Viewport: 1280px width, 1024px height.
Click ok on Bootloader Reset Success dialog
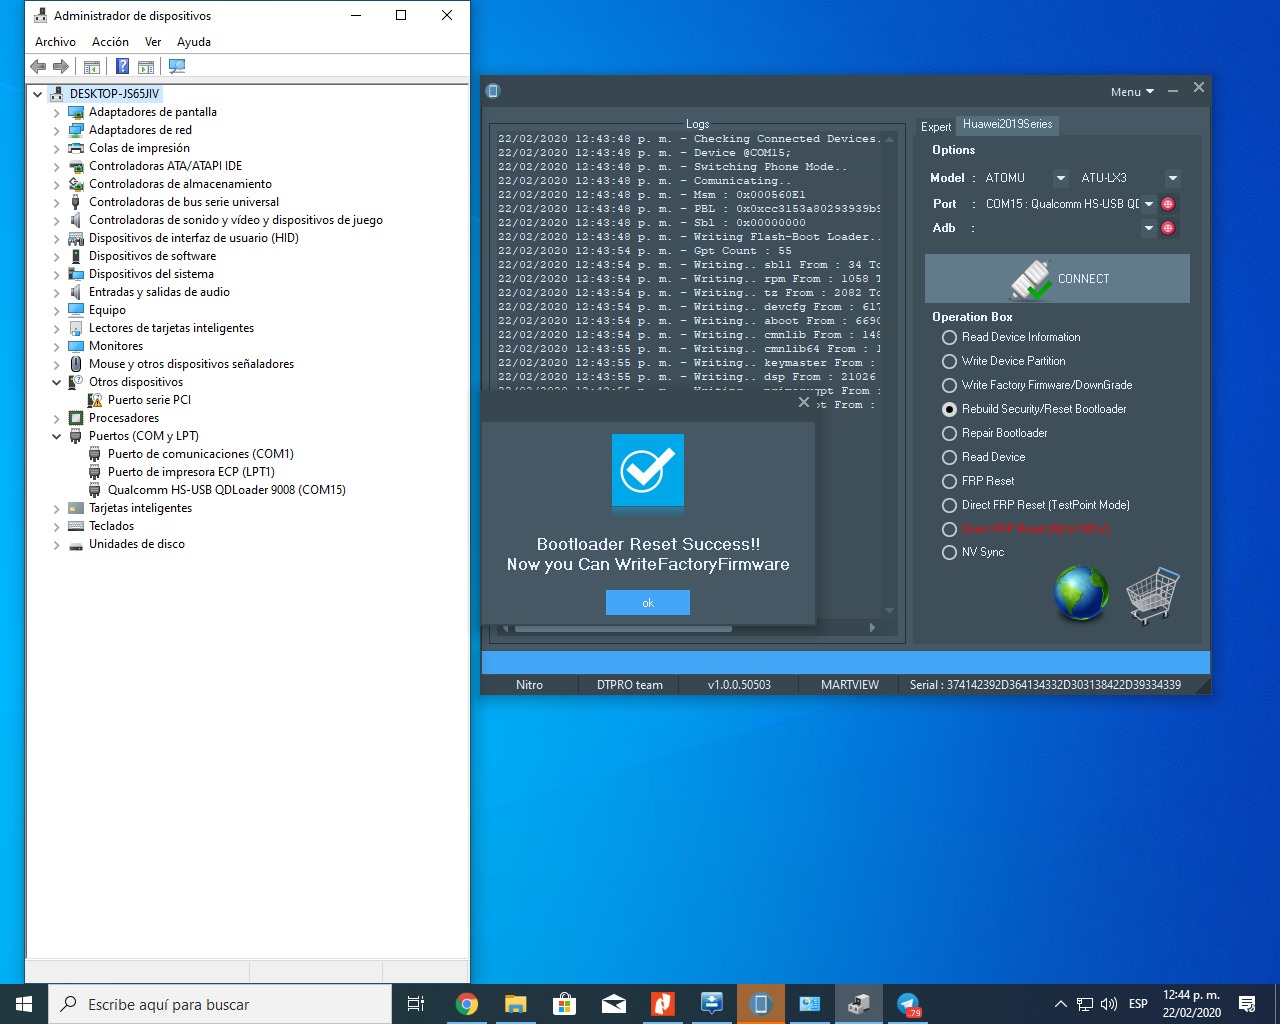coord(648,602)
